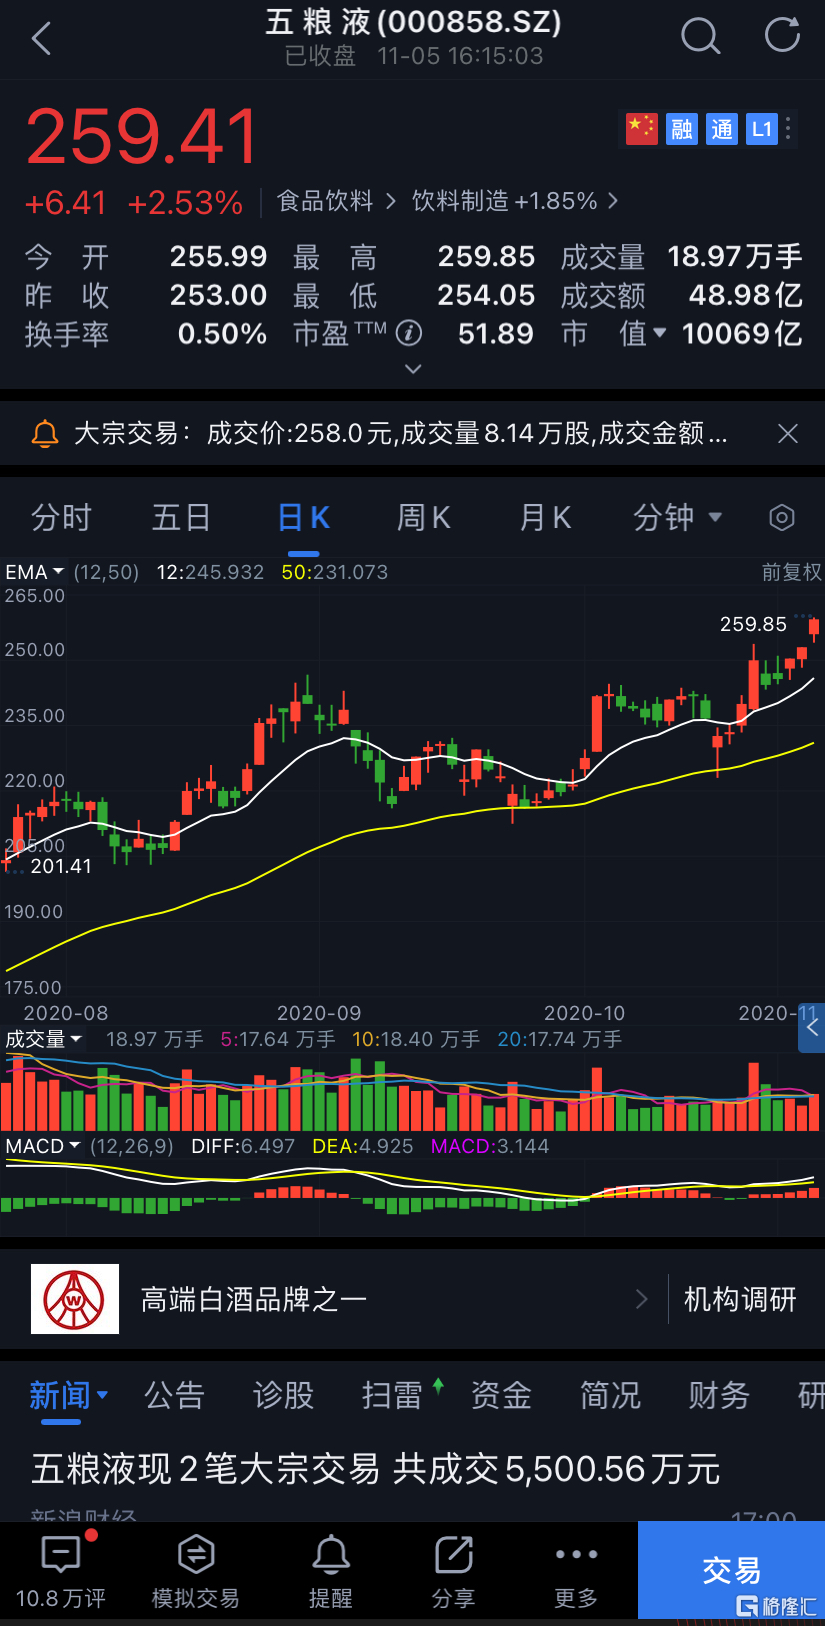Open the 成交量 indicator dropdown
Screen dimensions: 825x1626
[43, 1039]
